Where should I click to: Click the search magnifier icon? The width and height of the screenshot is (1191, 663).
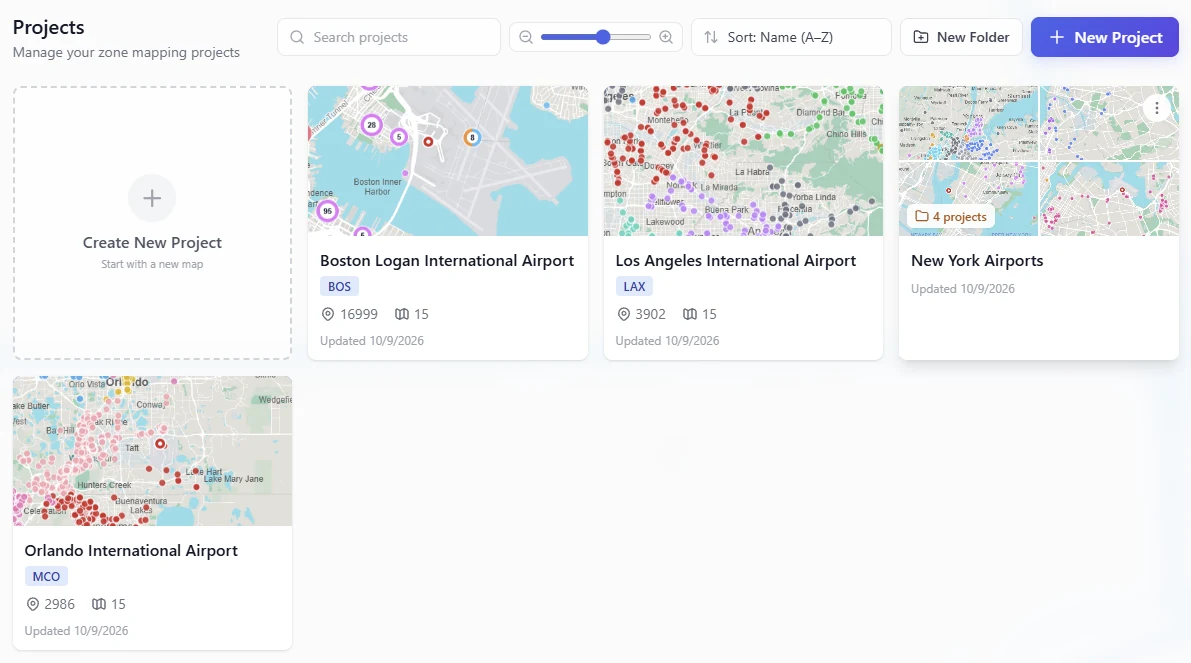pyautogui.click(x=297, y=37)
